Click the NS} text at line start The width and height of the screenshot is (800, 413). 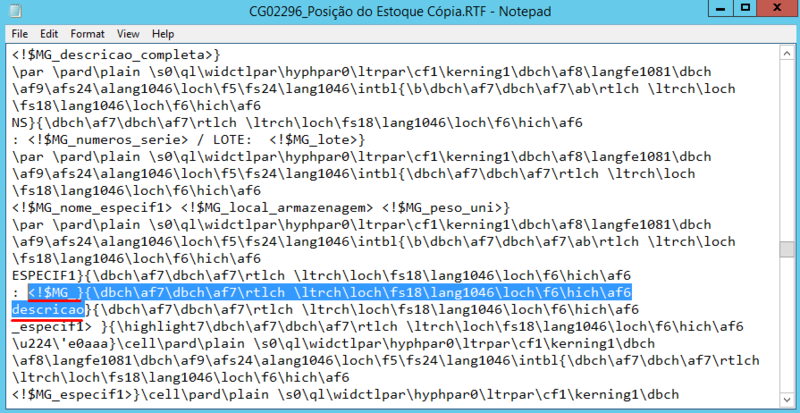[23, 123]
